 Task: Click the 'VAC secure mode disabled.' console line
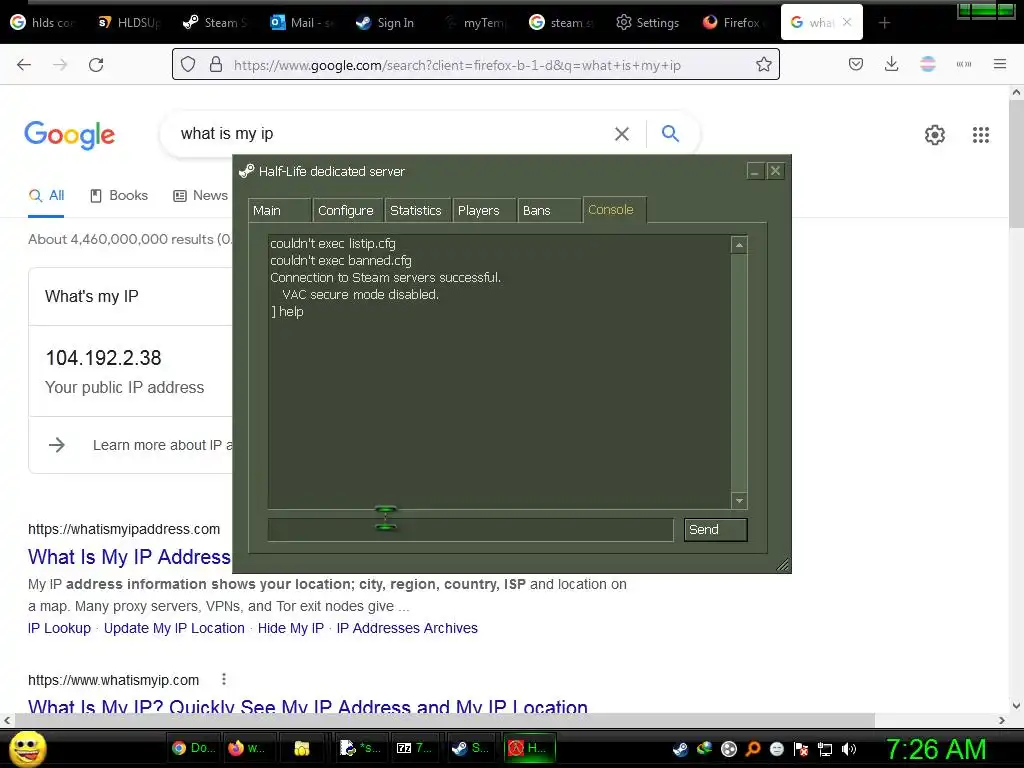pyautogui.click(x=360, y=295)
